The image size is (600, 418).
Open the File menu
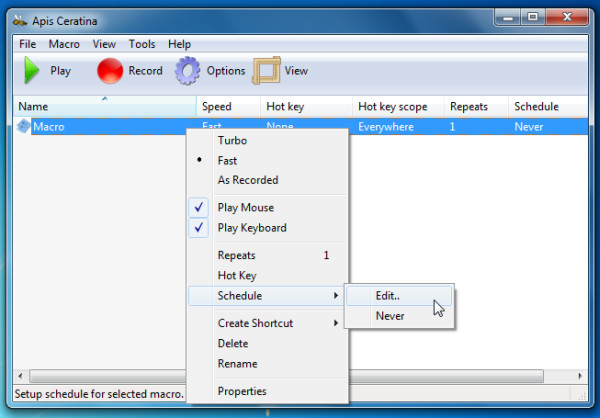(x=28, y=44)
